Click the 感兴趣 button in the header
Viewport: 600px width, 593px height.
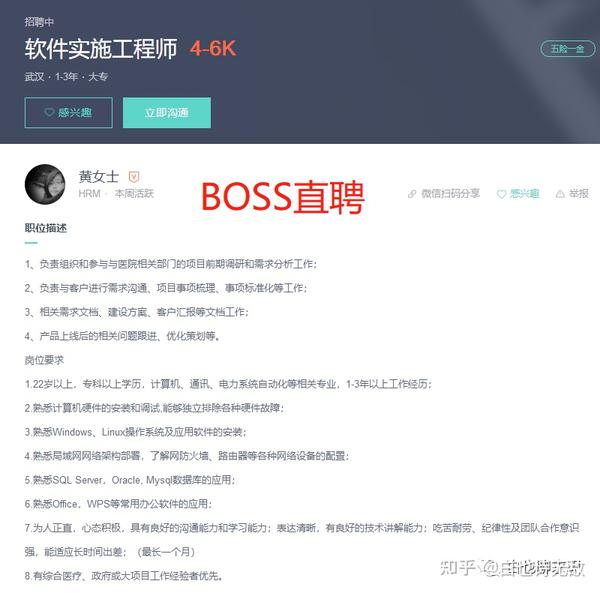click(68, 112)
